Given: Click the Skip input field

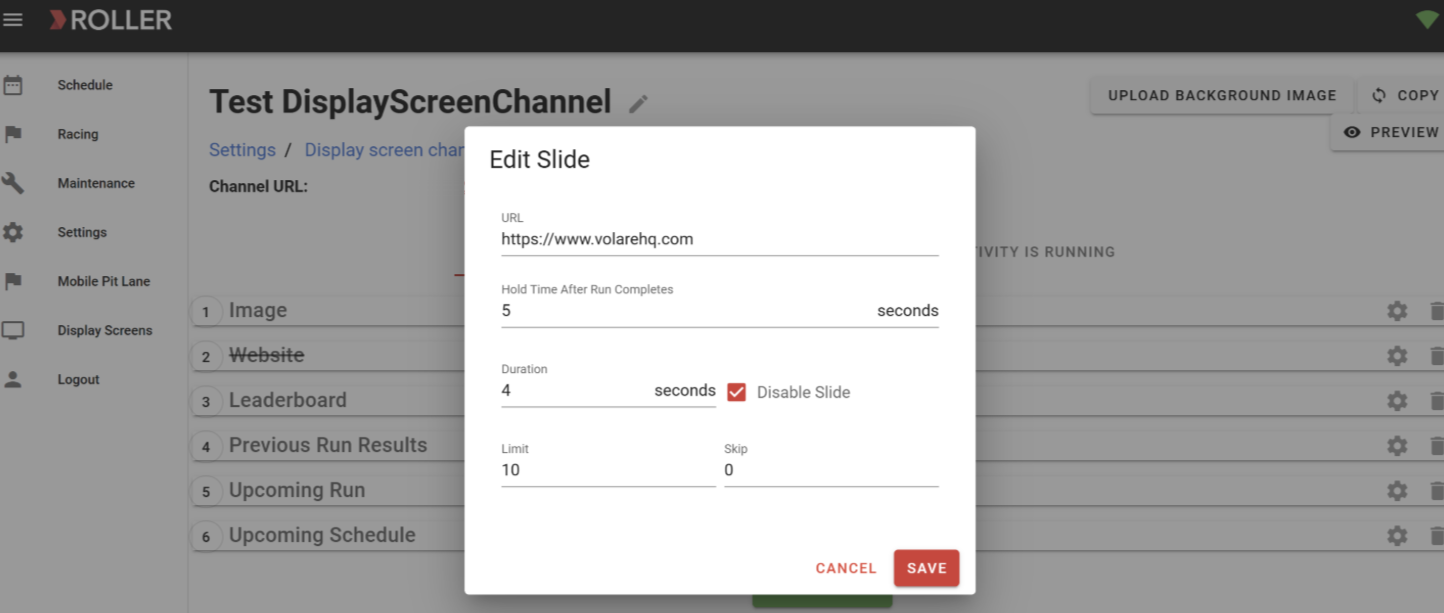Looking at the screenshot, I should tap(831, 470).
